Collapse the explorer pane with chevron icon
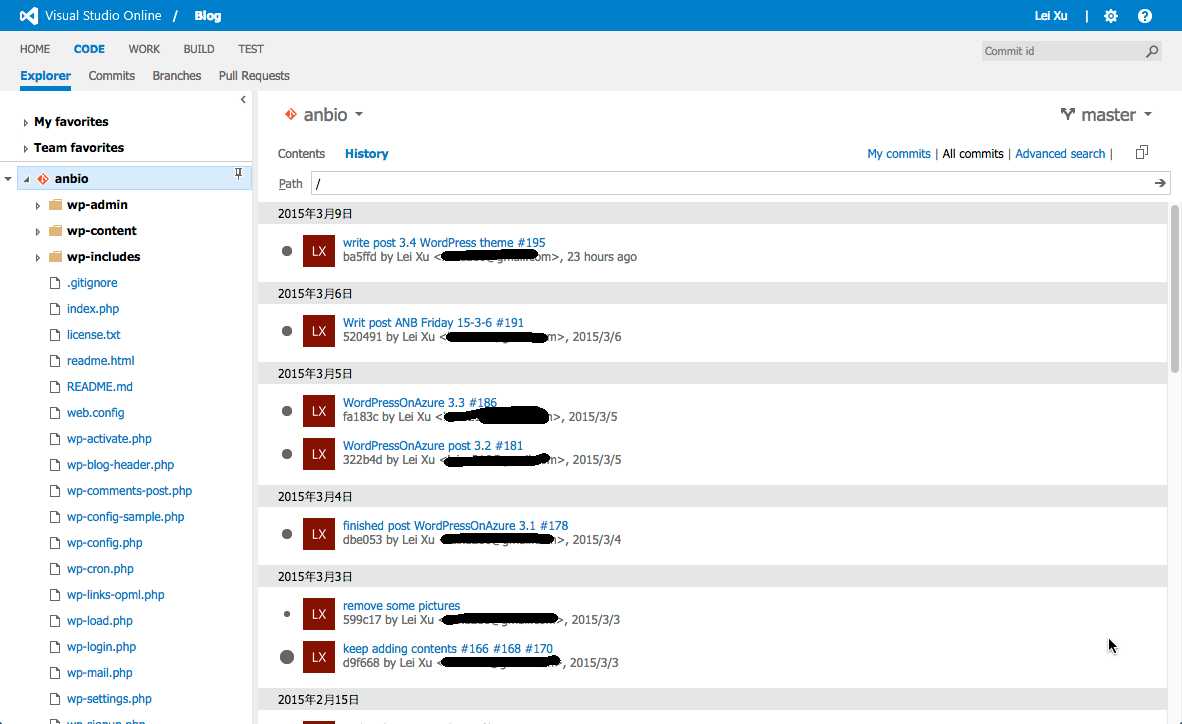Image resolution: width=1182 pixels, height=724 pixels. point(243,100)
